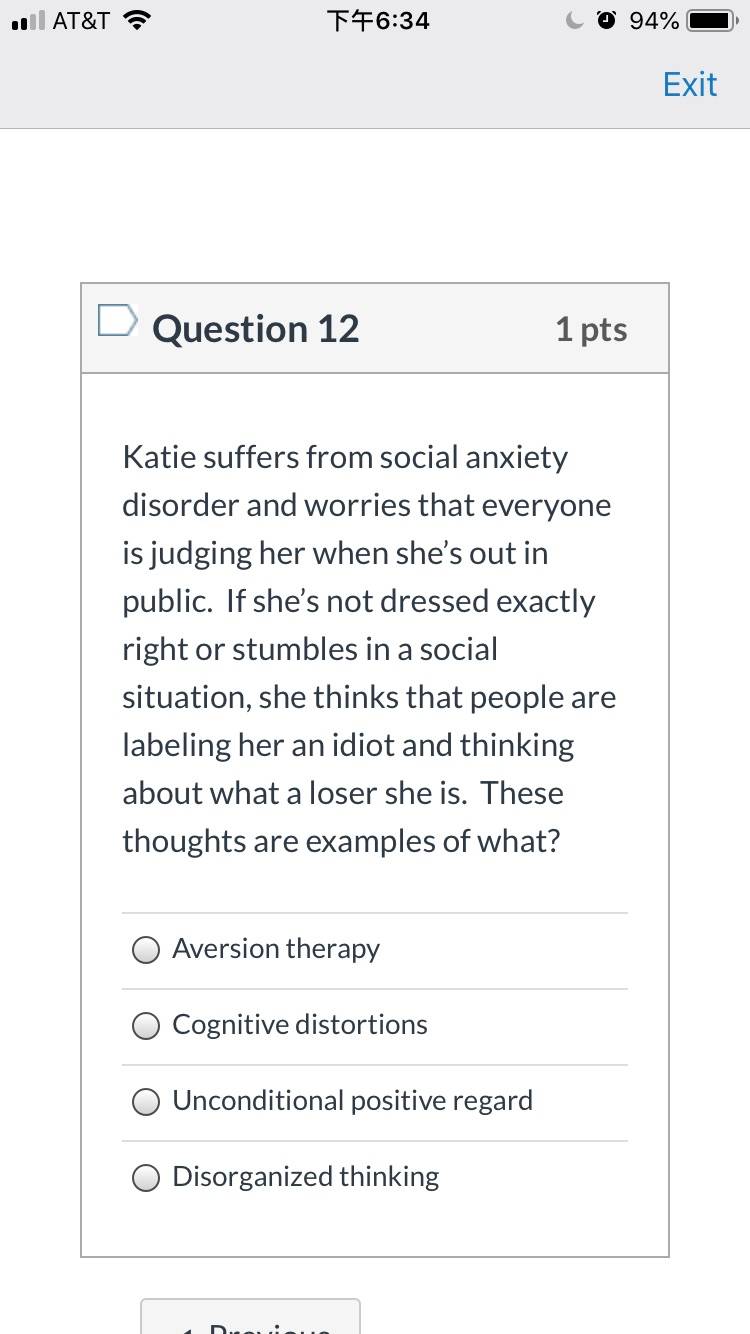Select the Disorganized thinking radio button
Screen dimensions: 750x1334
point(146,1178)
